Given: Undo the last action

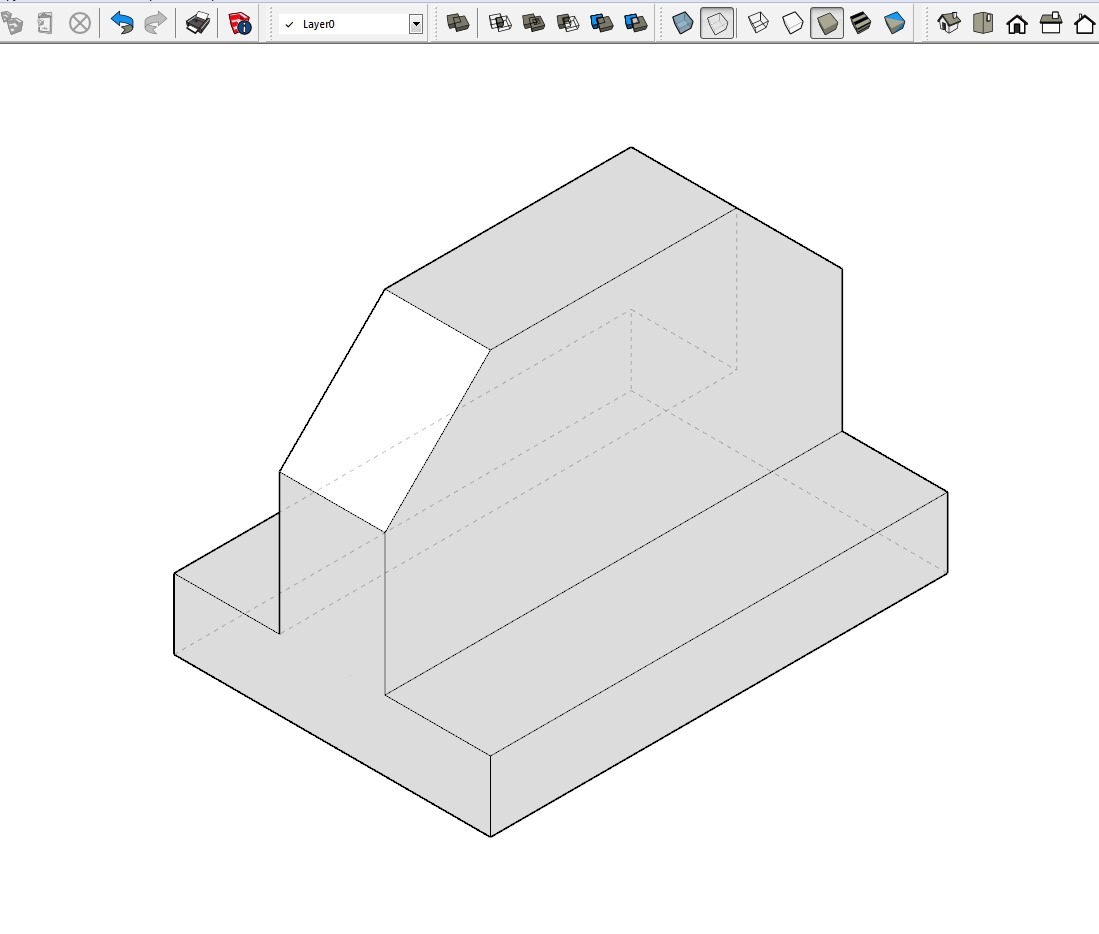Looking at the screenshot, I should [x=122, y=23].
